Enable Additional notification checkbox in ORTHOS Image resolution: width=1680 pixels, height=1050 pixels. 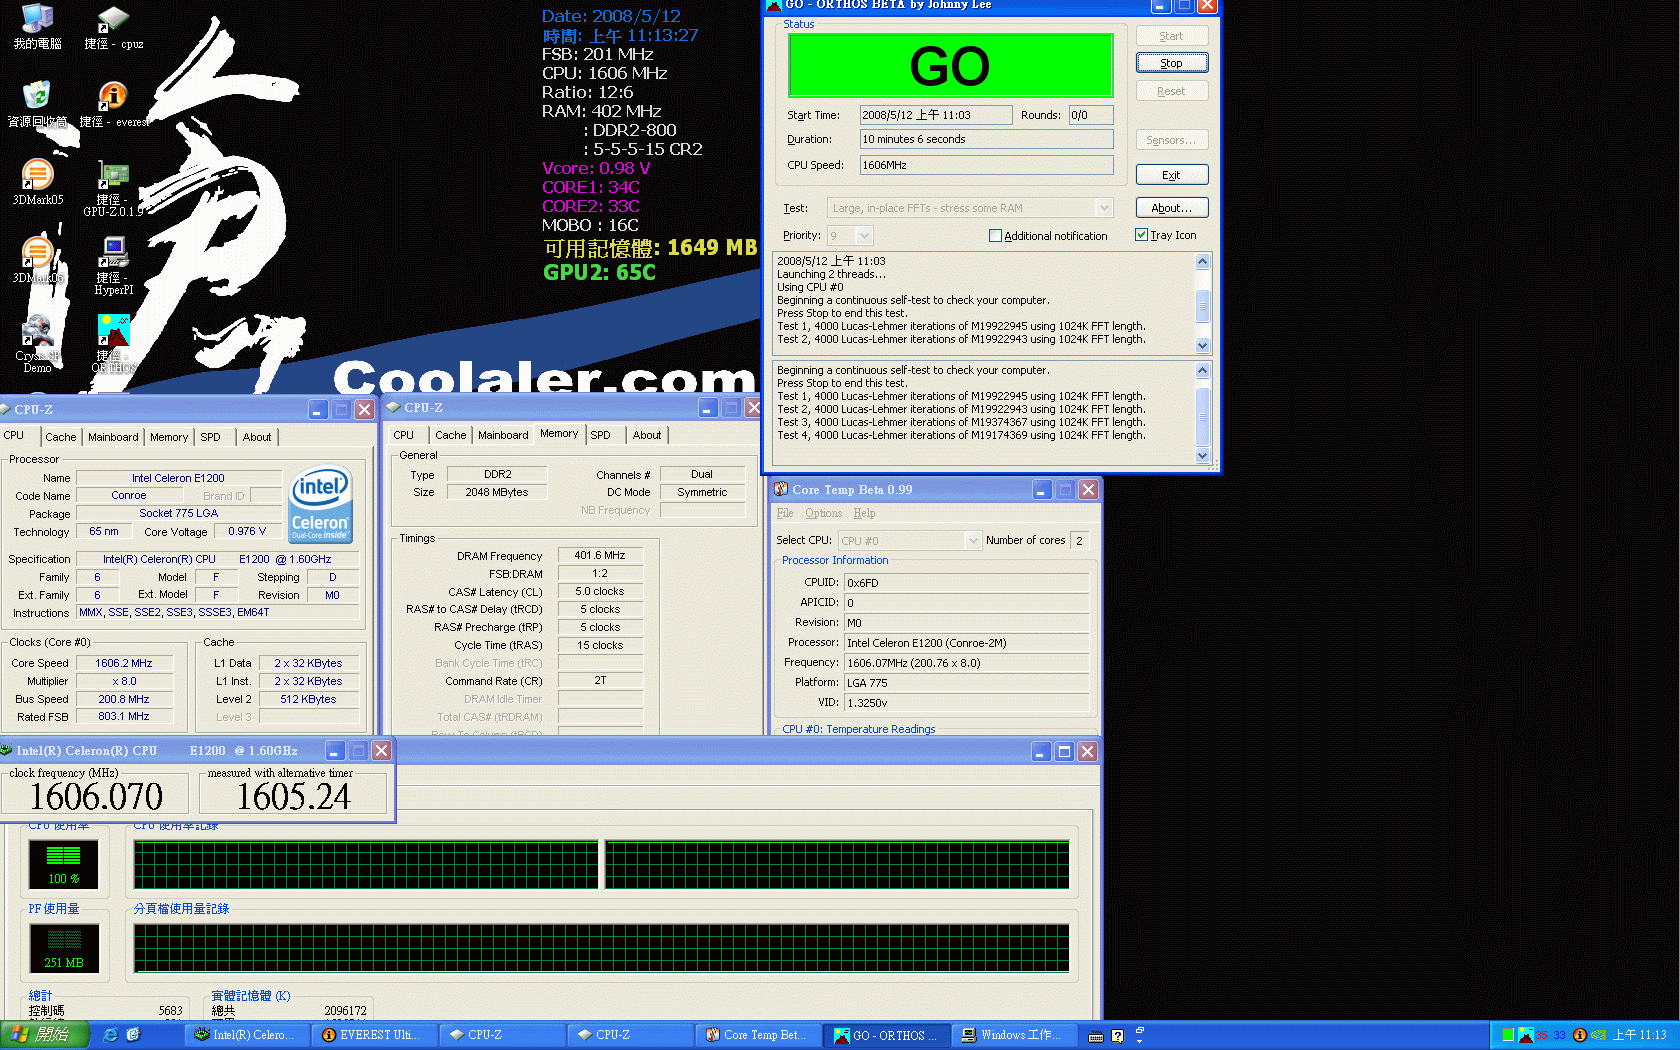[995, 236]
